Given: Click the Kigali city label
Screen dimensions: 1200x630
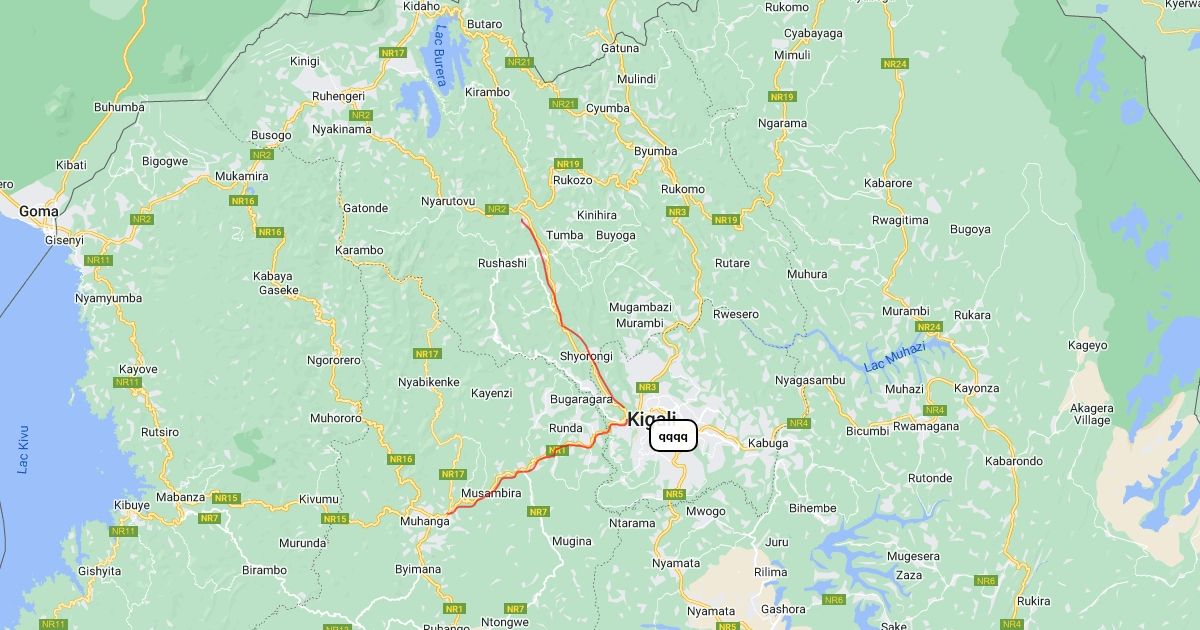Looking at the screenshot, I should (x=652, y=418).
